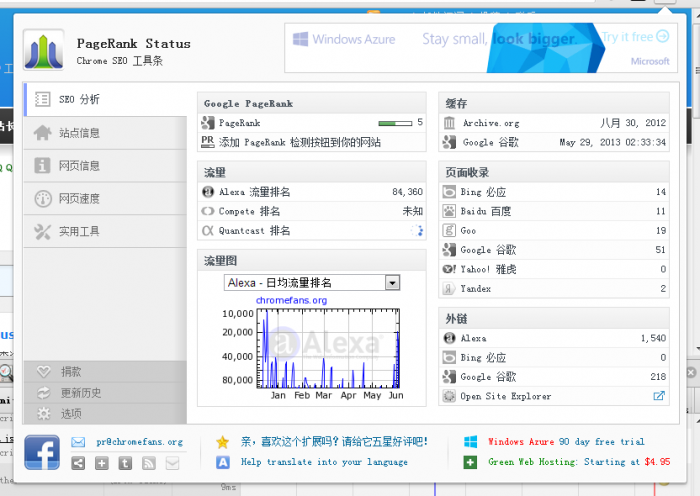Click the 捐款 donation item
700x496 pixels.
tap(106, 371)
